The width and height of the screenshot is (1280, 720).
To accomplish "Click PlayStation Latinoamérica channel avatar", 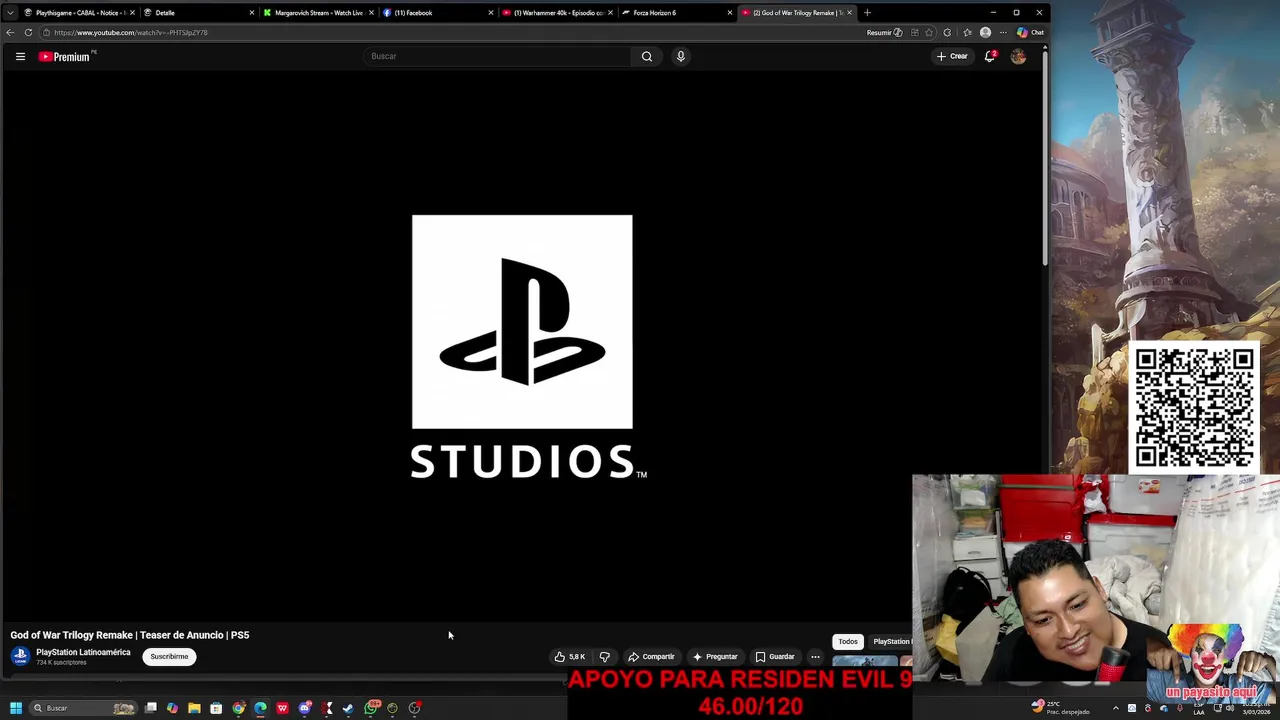I will (x=20, y=656).
